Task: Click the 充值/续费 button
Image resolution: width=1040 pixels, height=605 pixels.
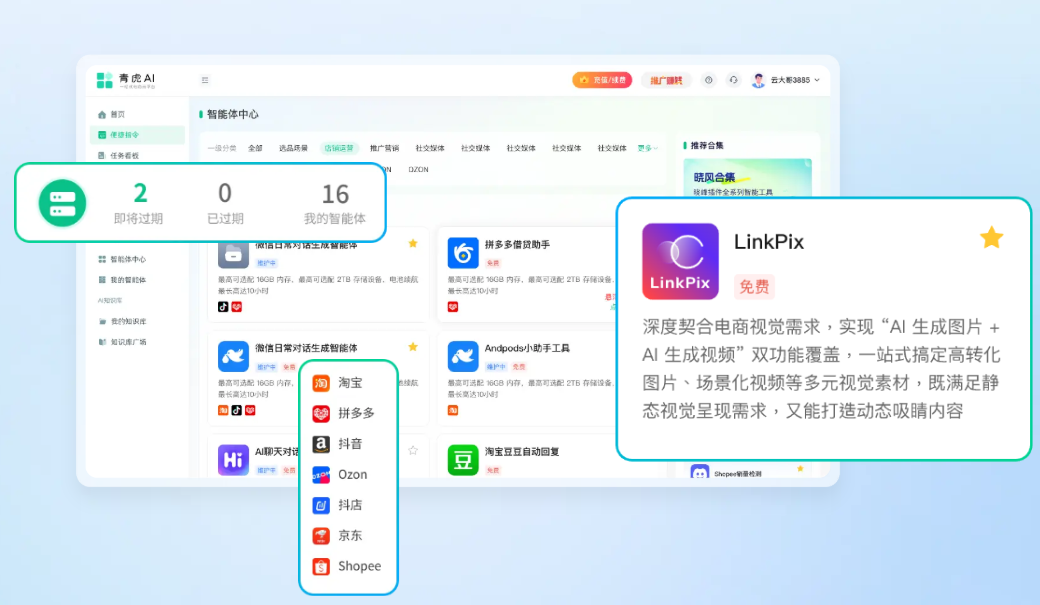Action: click(x=604, y=80)
